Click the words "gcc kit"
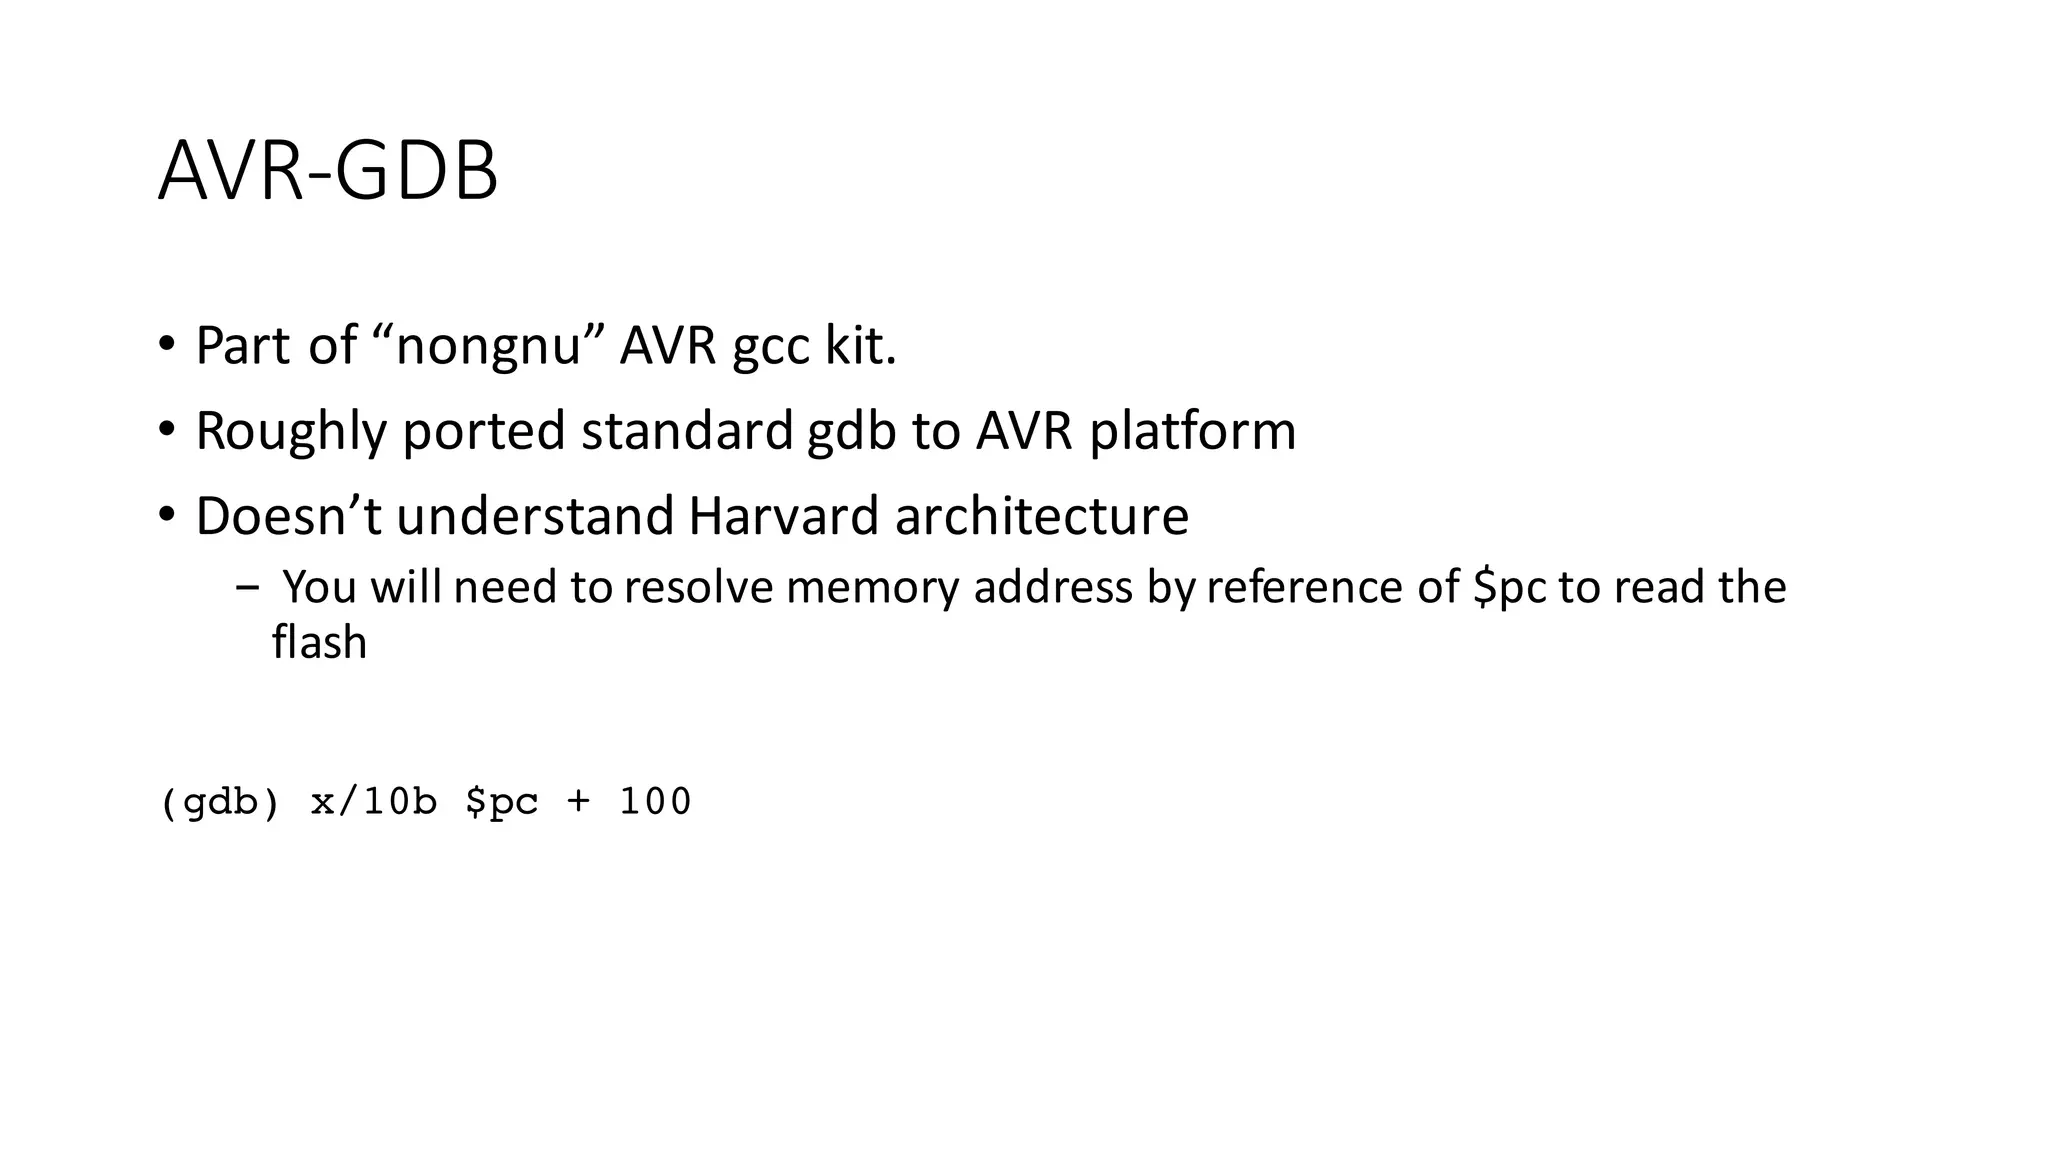The image size is (2048, 1152). (x=811, y=346)
